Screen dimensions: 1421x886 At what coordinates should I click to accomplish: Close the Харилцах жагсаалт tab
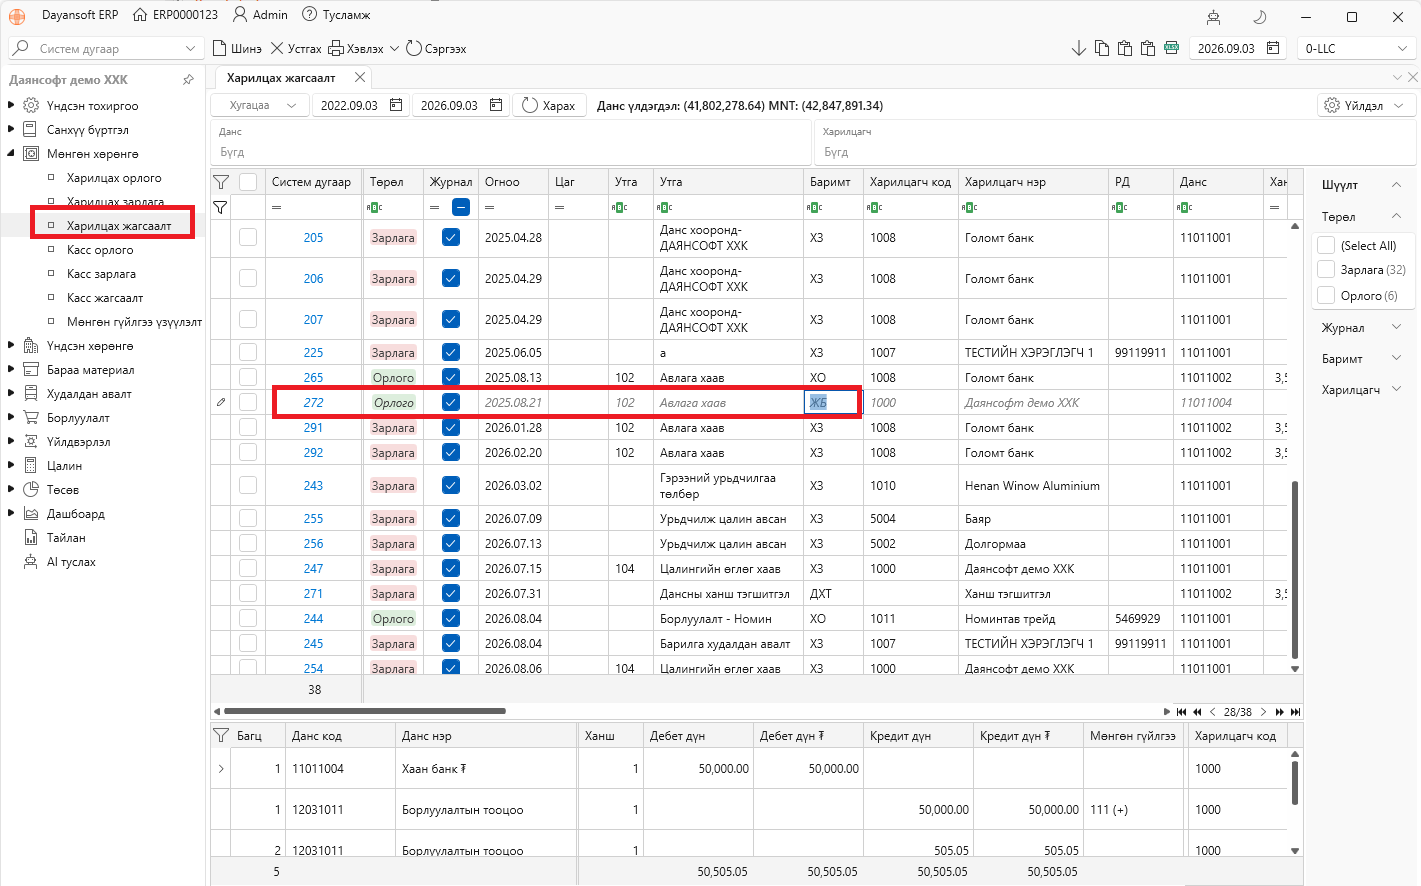[x=360, y=77]
